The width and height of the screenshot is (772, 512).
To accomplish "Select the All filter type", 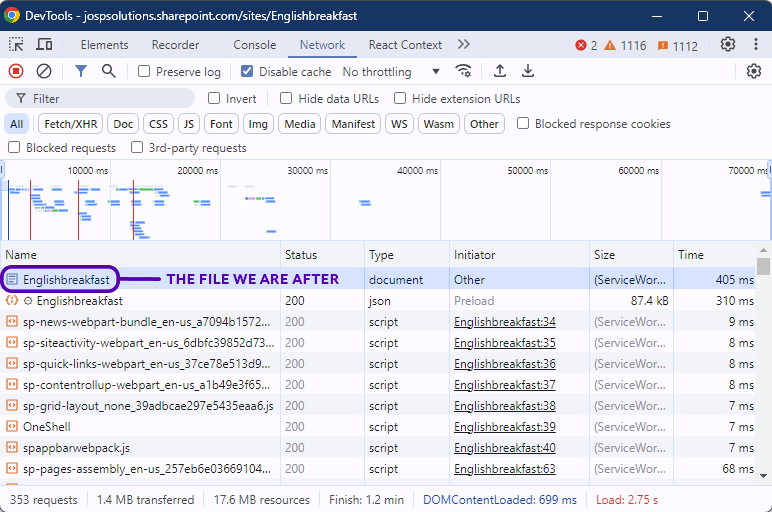I will [17, 124].
